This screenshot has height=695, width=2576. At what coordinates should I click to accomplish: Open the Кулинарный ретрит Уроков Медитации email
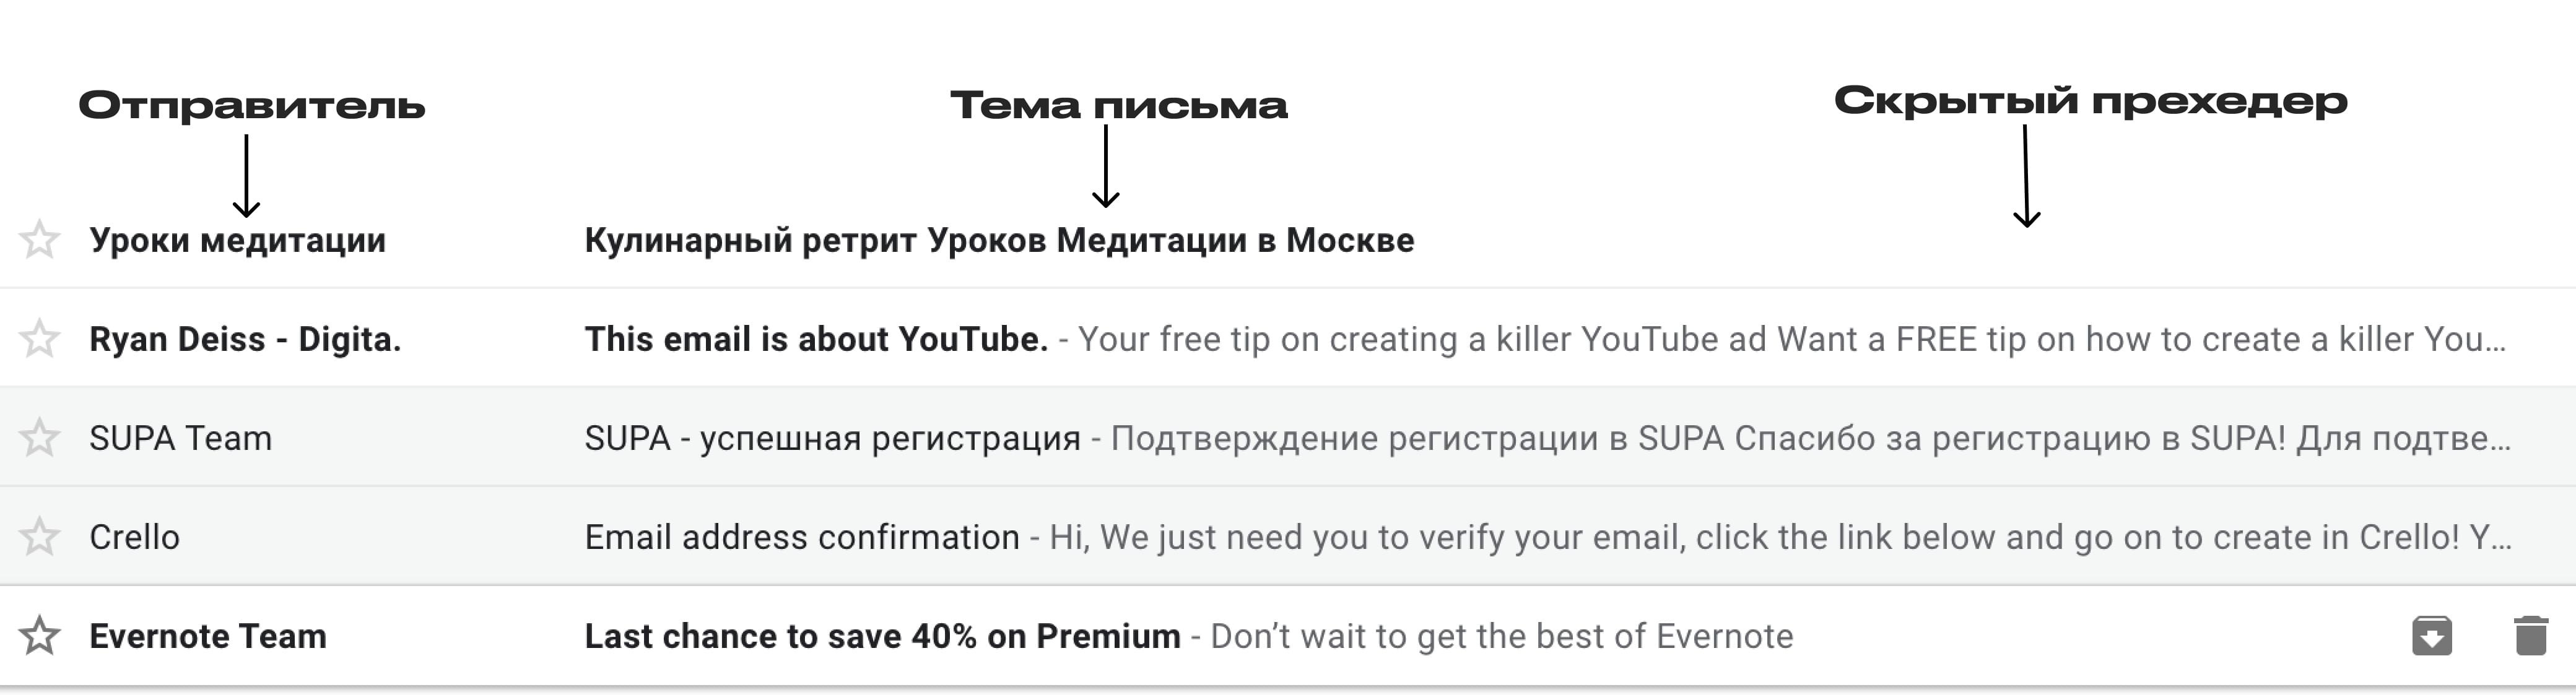coord(999,240)
